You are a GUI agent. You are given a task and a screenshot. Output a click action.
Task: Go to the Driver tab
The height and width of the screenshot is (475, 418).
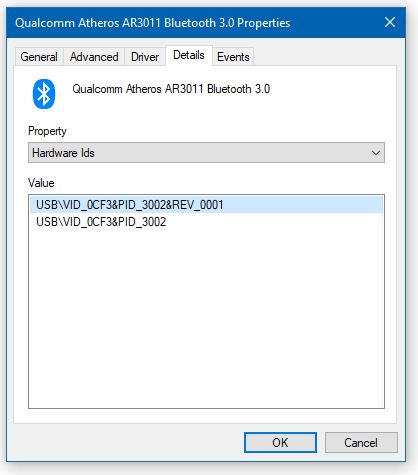click(x=145, y=57)
